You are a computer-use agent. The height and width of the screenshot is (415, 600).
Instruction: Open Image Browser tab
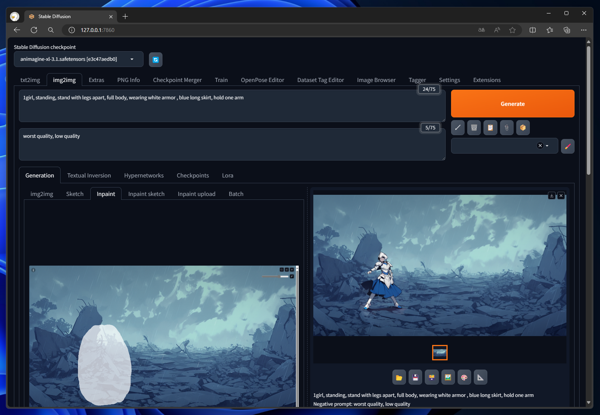pyautogui.click(x=376, y=80)
